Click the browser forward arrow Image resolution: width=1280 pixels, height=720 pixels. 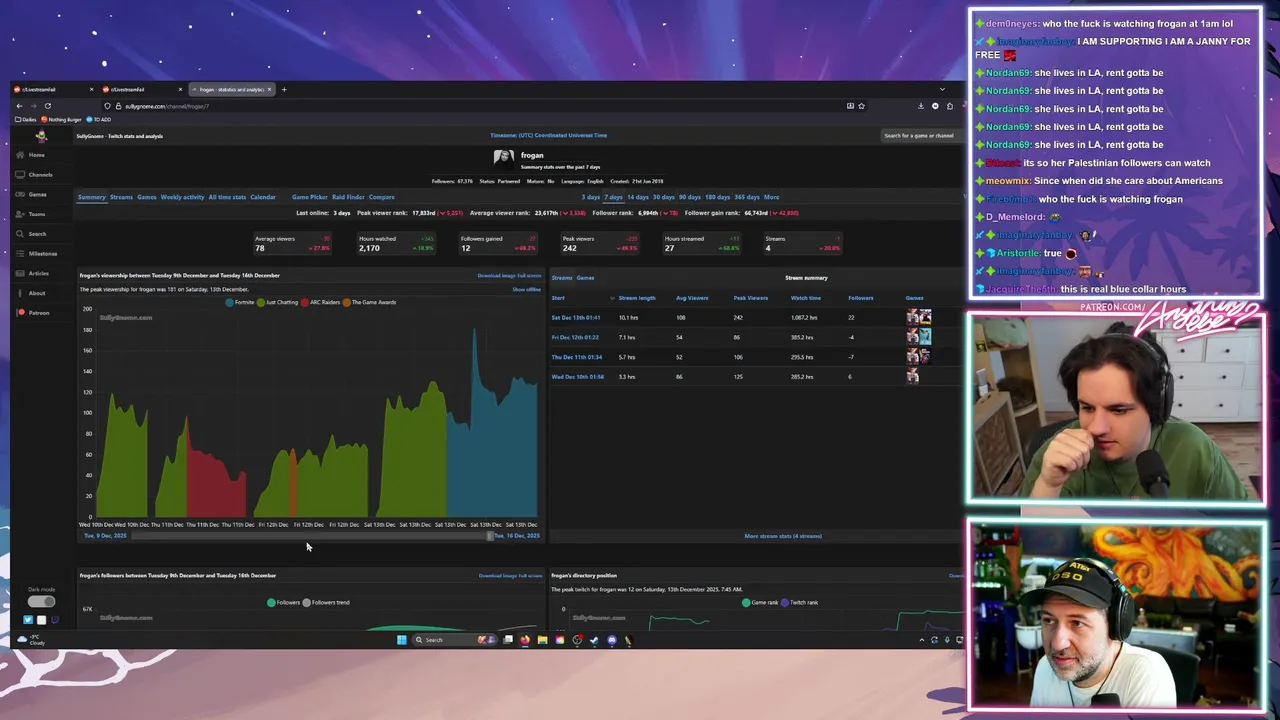[x=33, y=106]
